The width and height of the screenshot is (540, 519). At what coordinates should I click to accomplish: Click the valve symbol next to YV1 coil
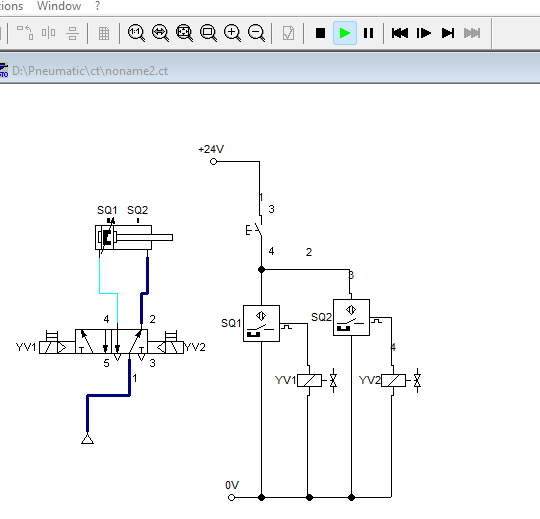coord(333,381)
